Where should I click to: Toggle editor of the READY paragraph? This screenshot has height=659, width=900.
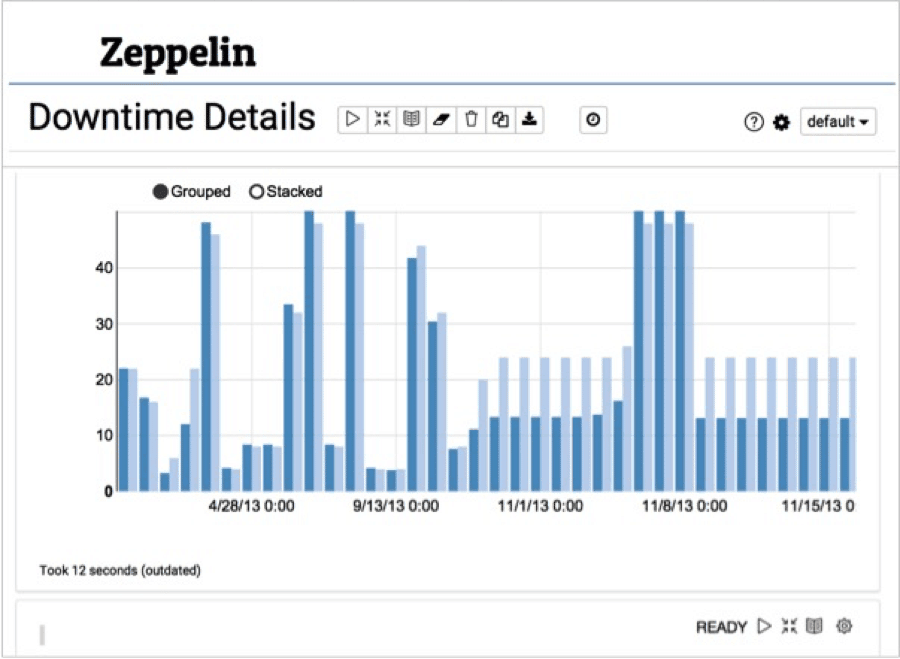(789, 626)
